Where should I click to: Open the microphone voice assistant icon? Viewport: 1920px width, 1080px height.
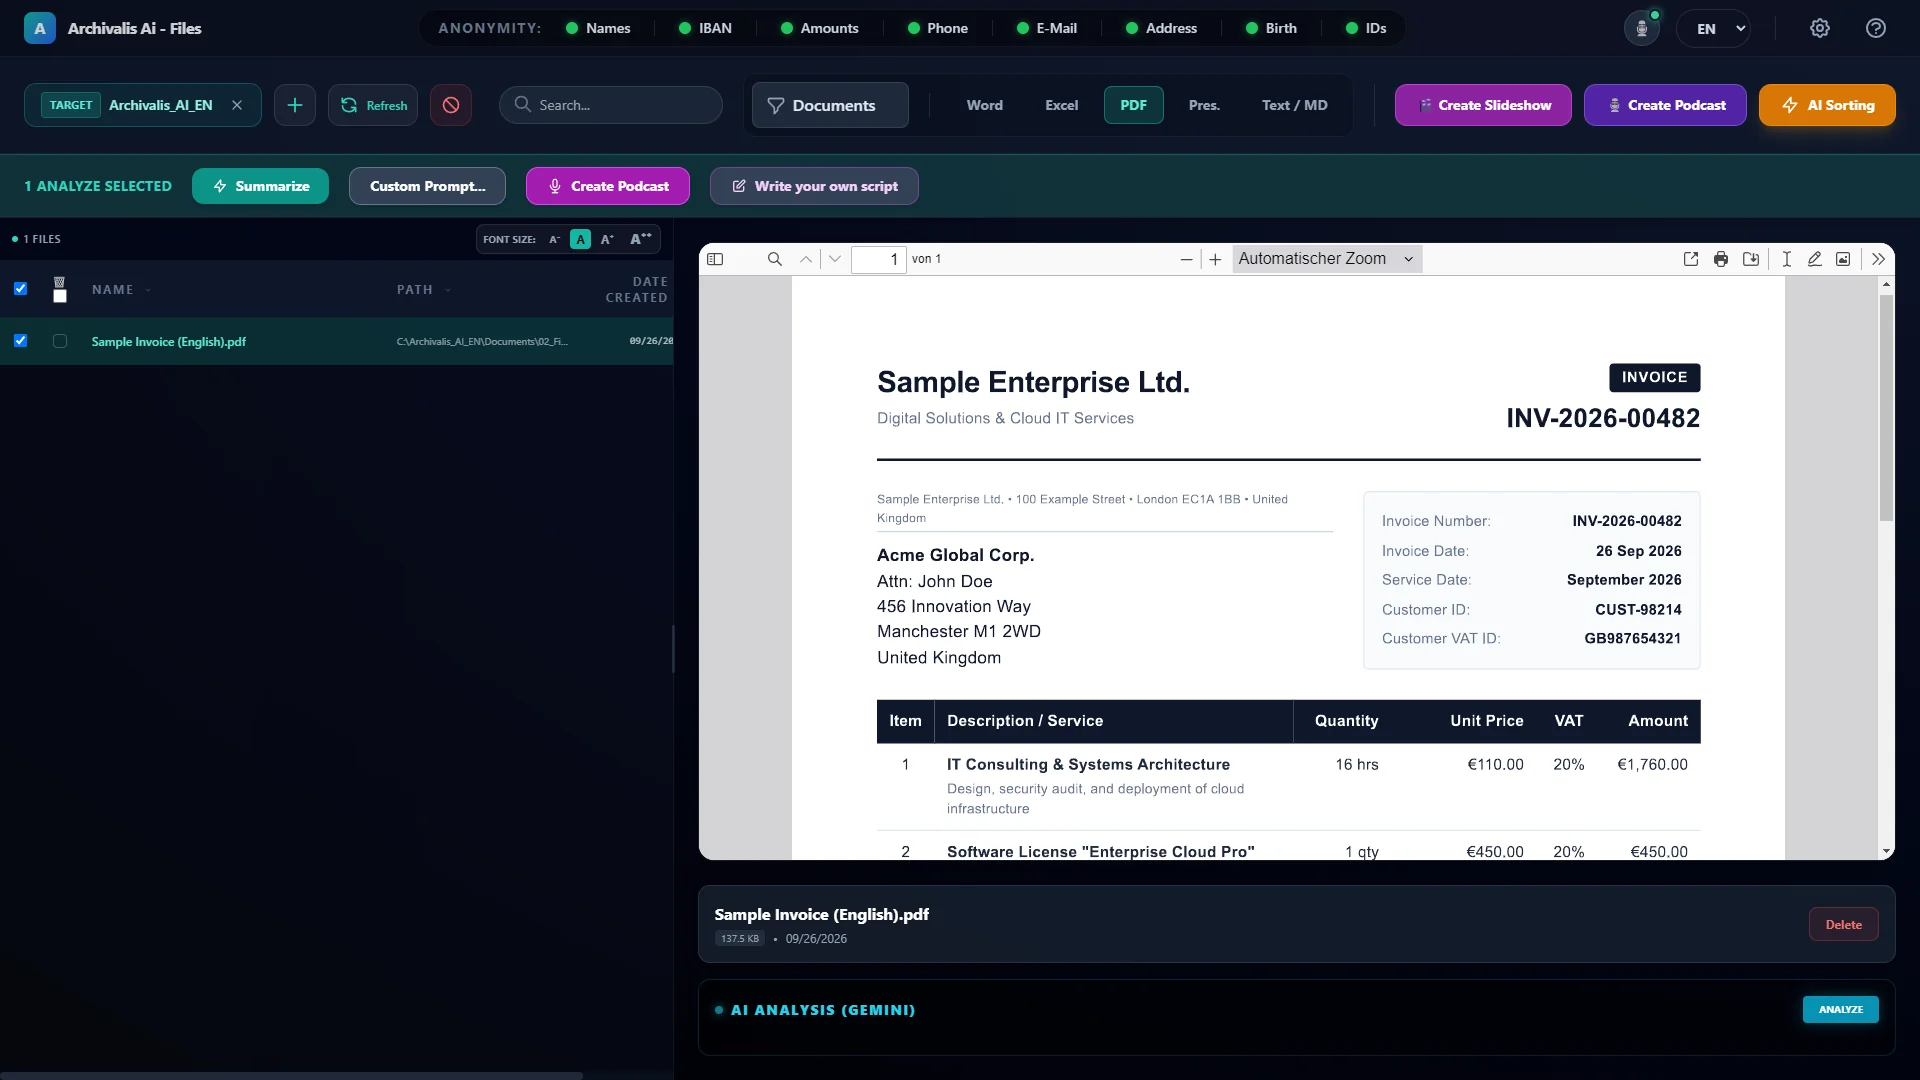coord(1641,28)
